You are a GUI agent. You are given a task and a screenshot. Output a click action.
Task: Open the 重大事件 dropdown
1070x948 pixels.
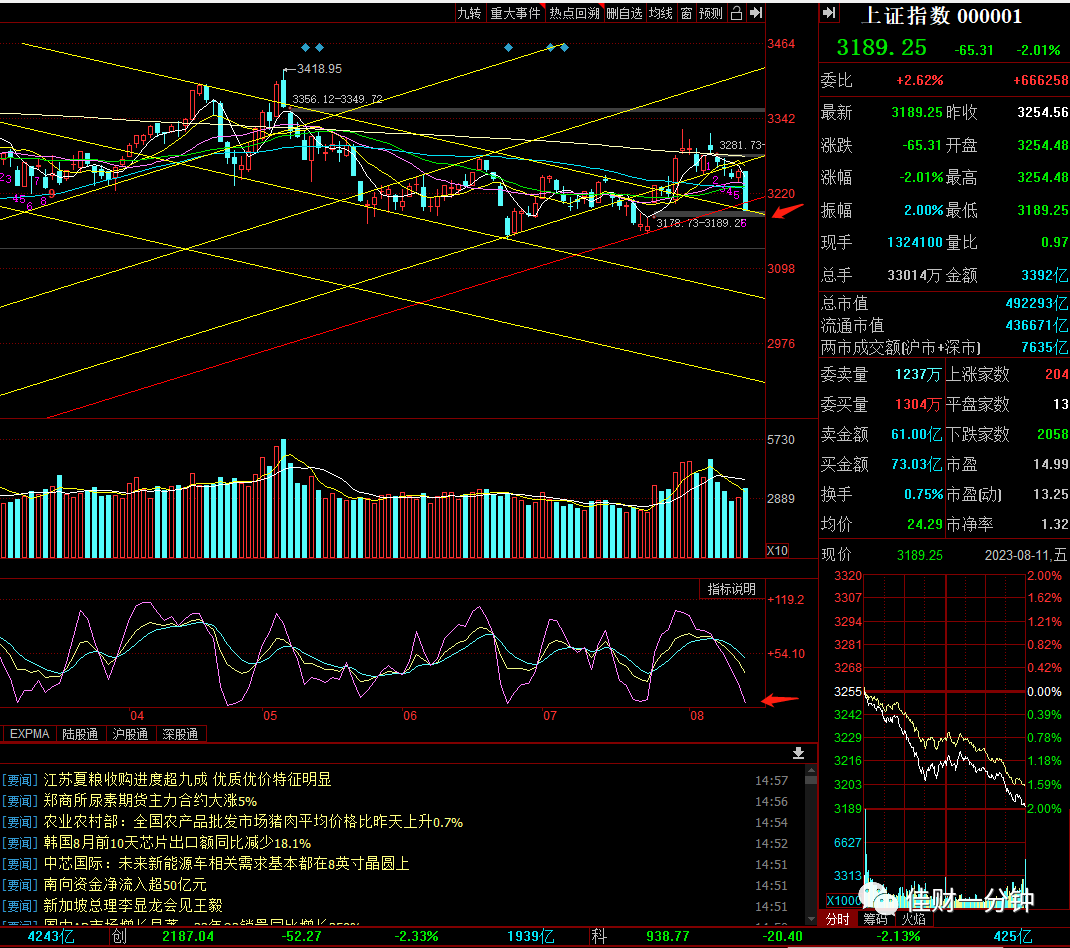pos(516,13)
